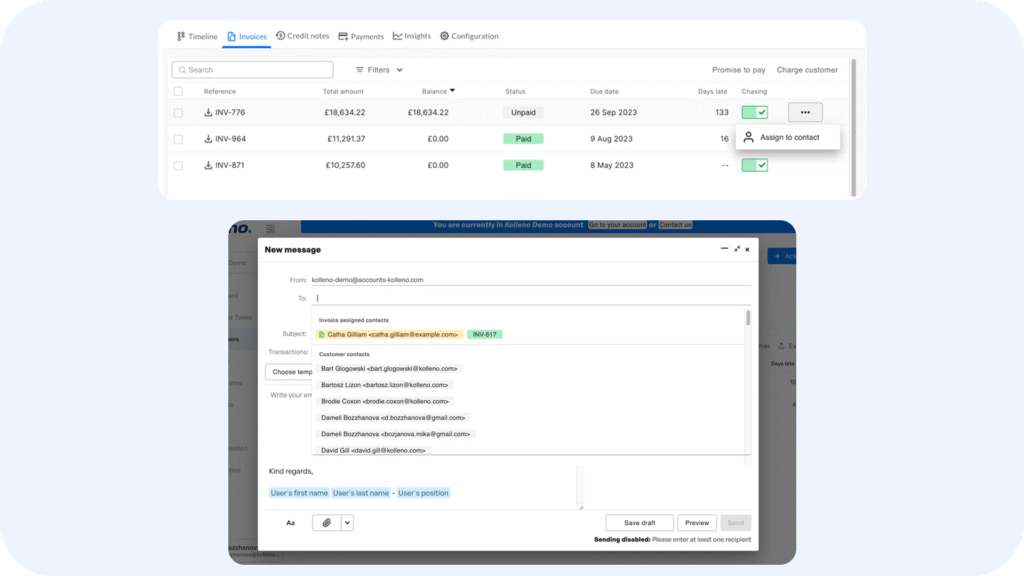Tick the checkbox for row INV-964
This screenshot has height=576, width=1024.
click(179, 139)
